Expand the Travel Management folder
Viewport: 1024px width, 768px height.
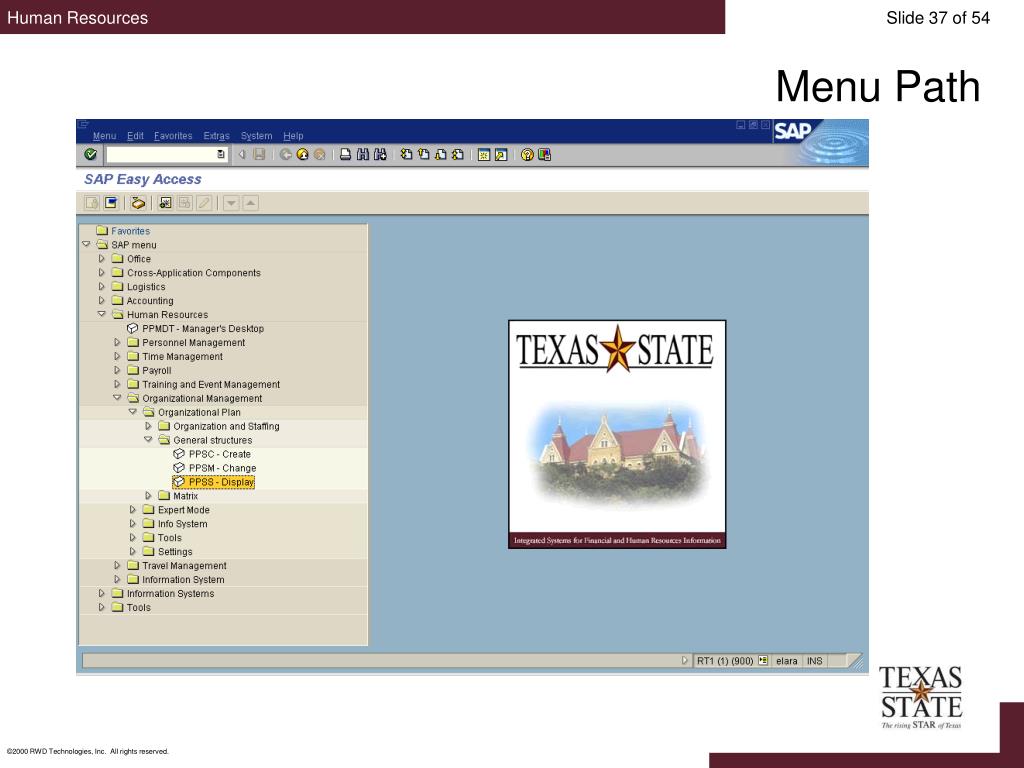coord(117,566)
